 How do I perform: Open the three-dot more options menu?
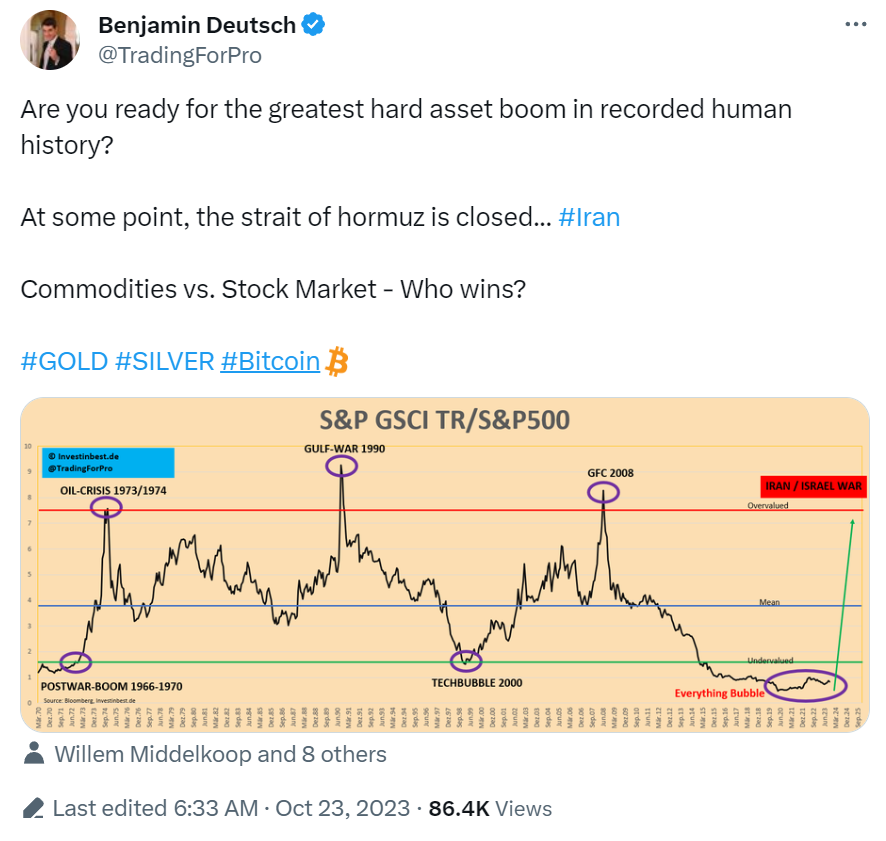coord(856,24)
